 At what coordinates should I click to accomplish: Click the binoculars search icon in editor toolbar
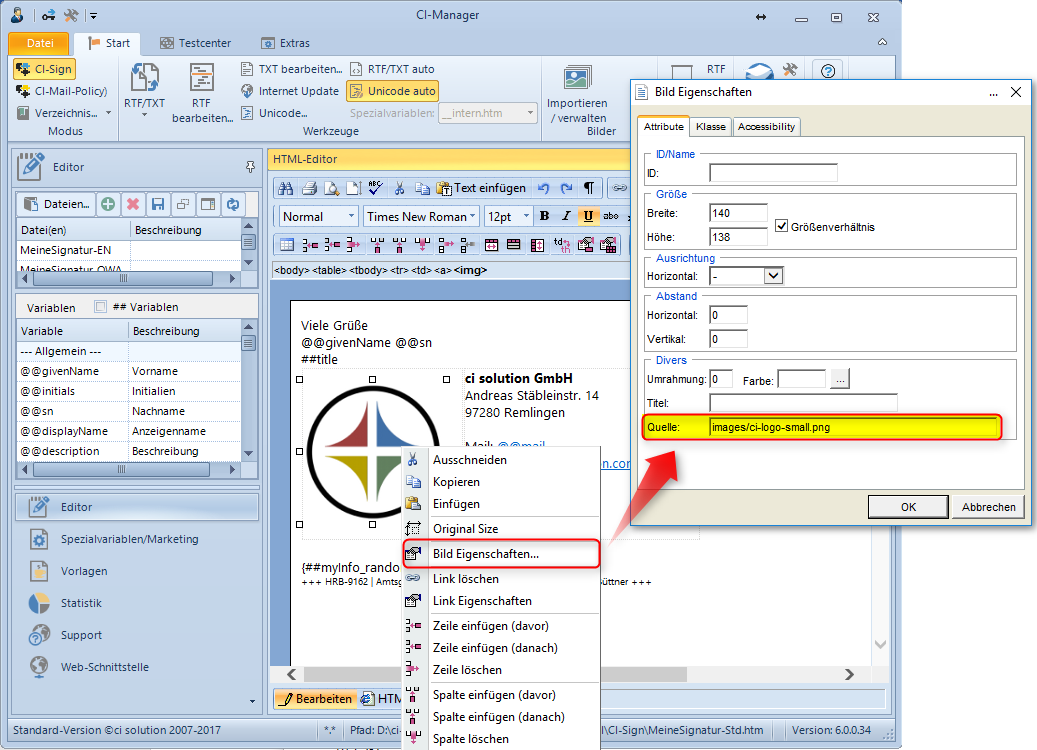coord(286,188)
